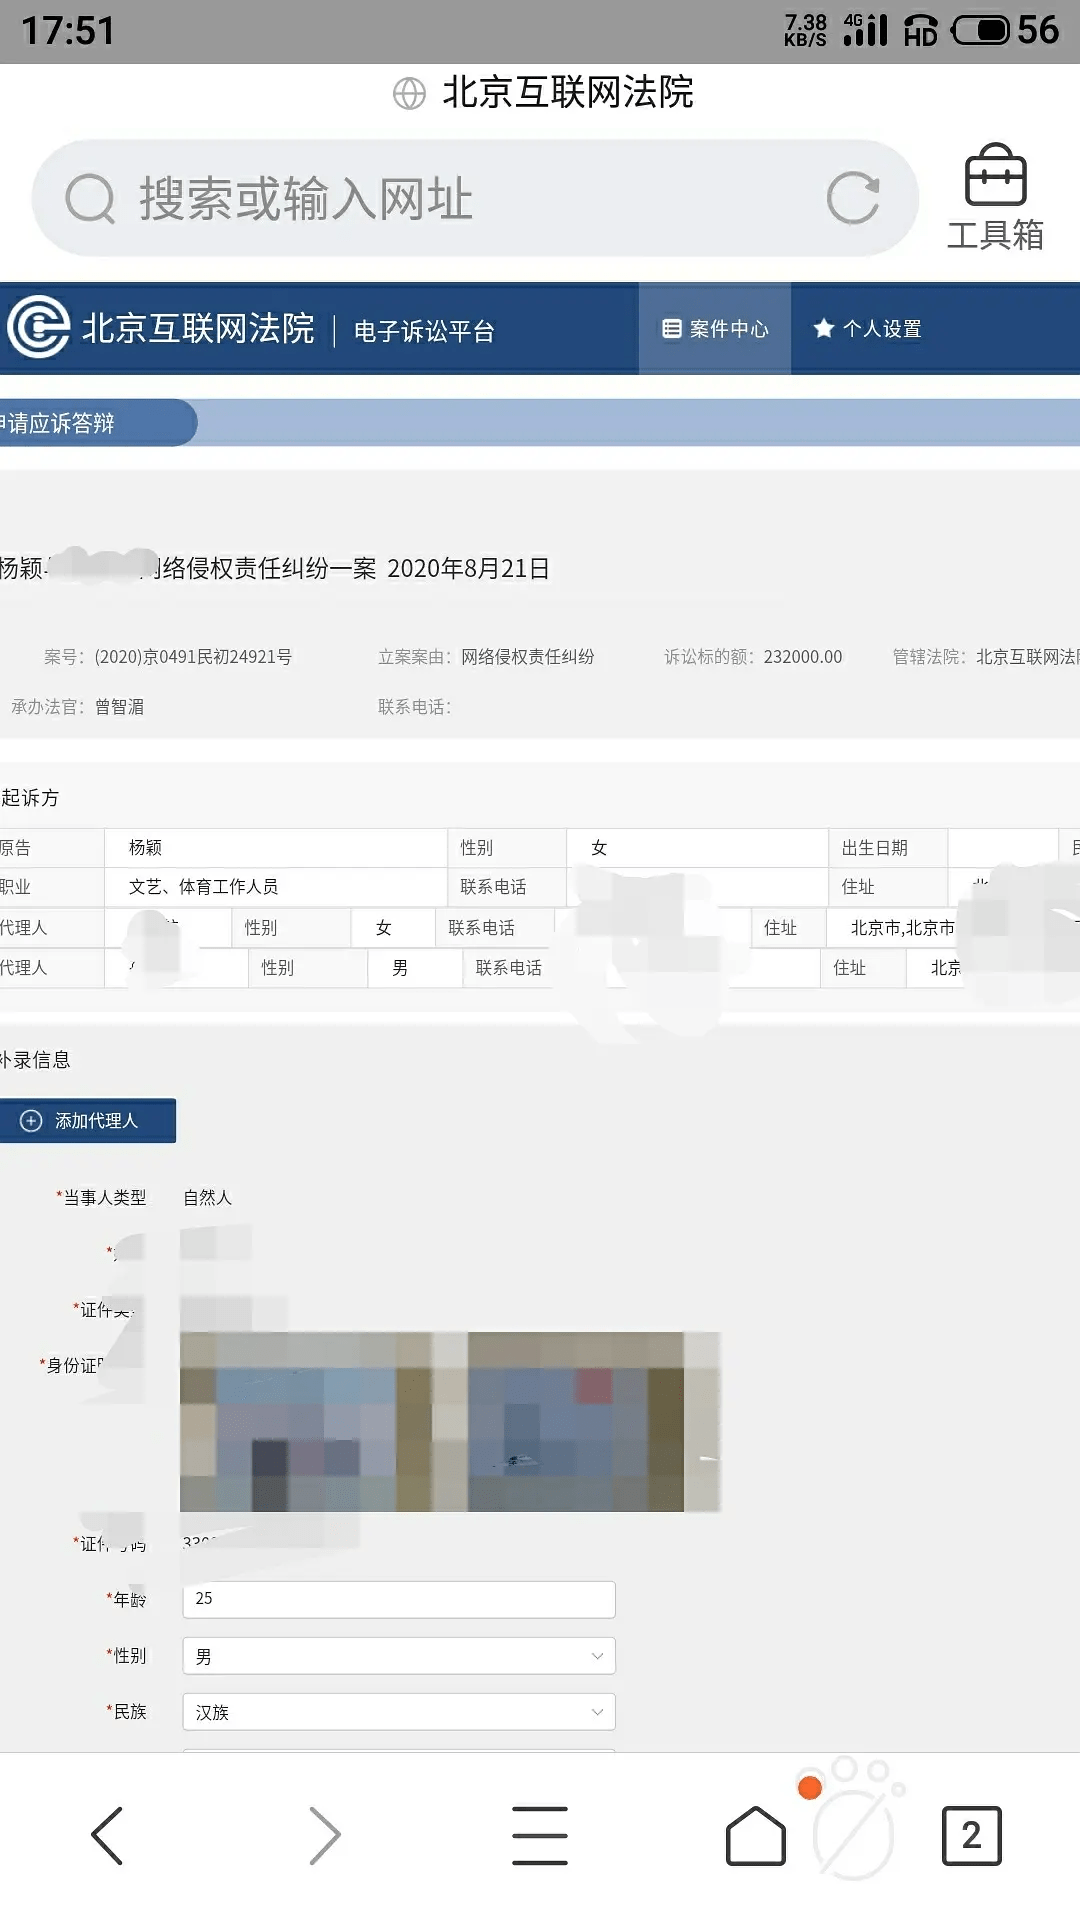The width and height of the screenshot is (1080, 1920).
Task: Open the 工具箱 toolbox icon
Action: point(995,197)
